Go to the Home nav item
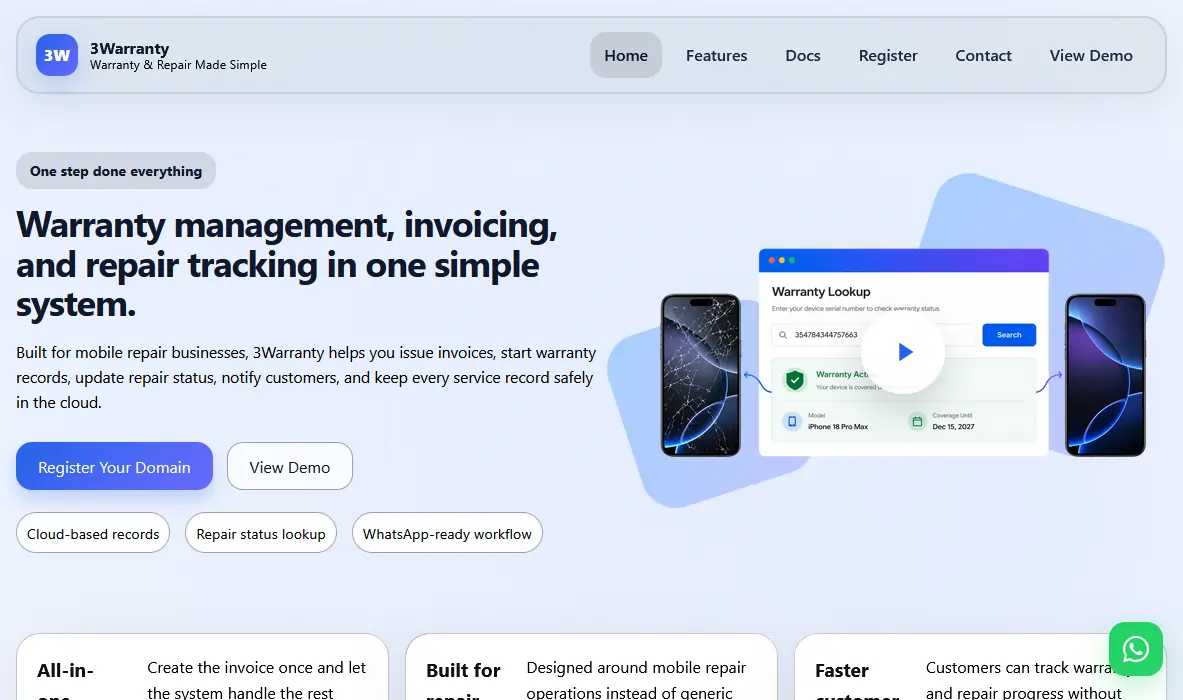Screen dimensions: 1183x700 point(625,55)
